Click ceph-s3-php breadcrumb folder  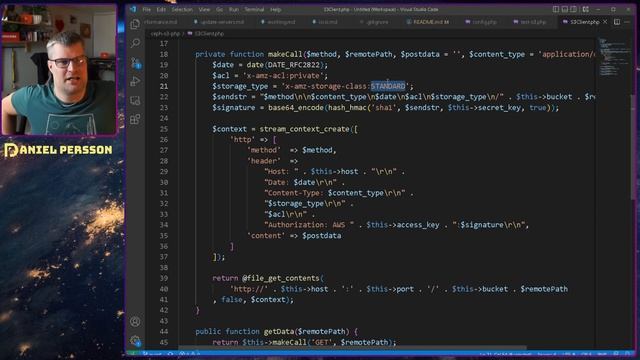pyautogui.click(x=165, y=34)
